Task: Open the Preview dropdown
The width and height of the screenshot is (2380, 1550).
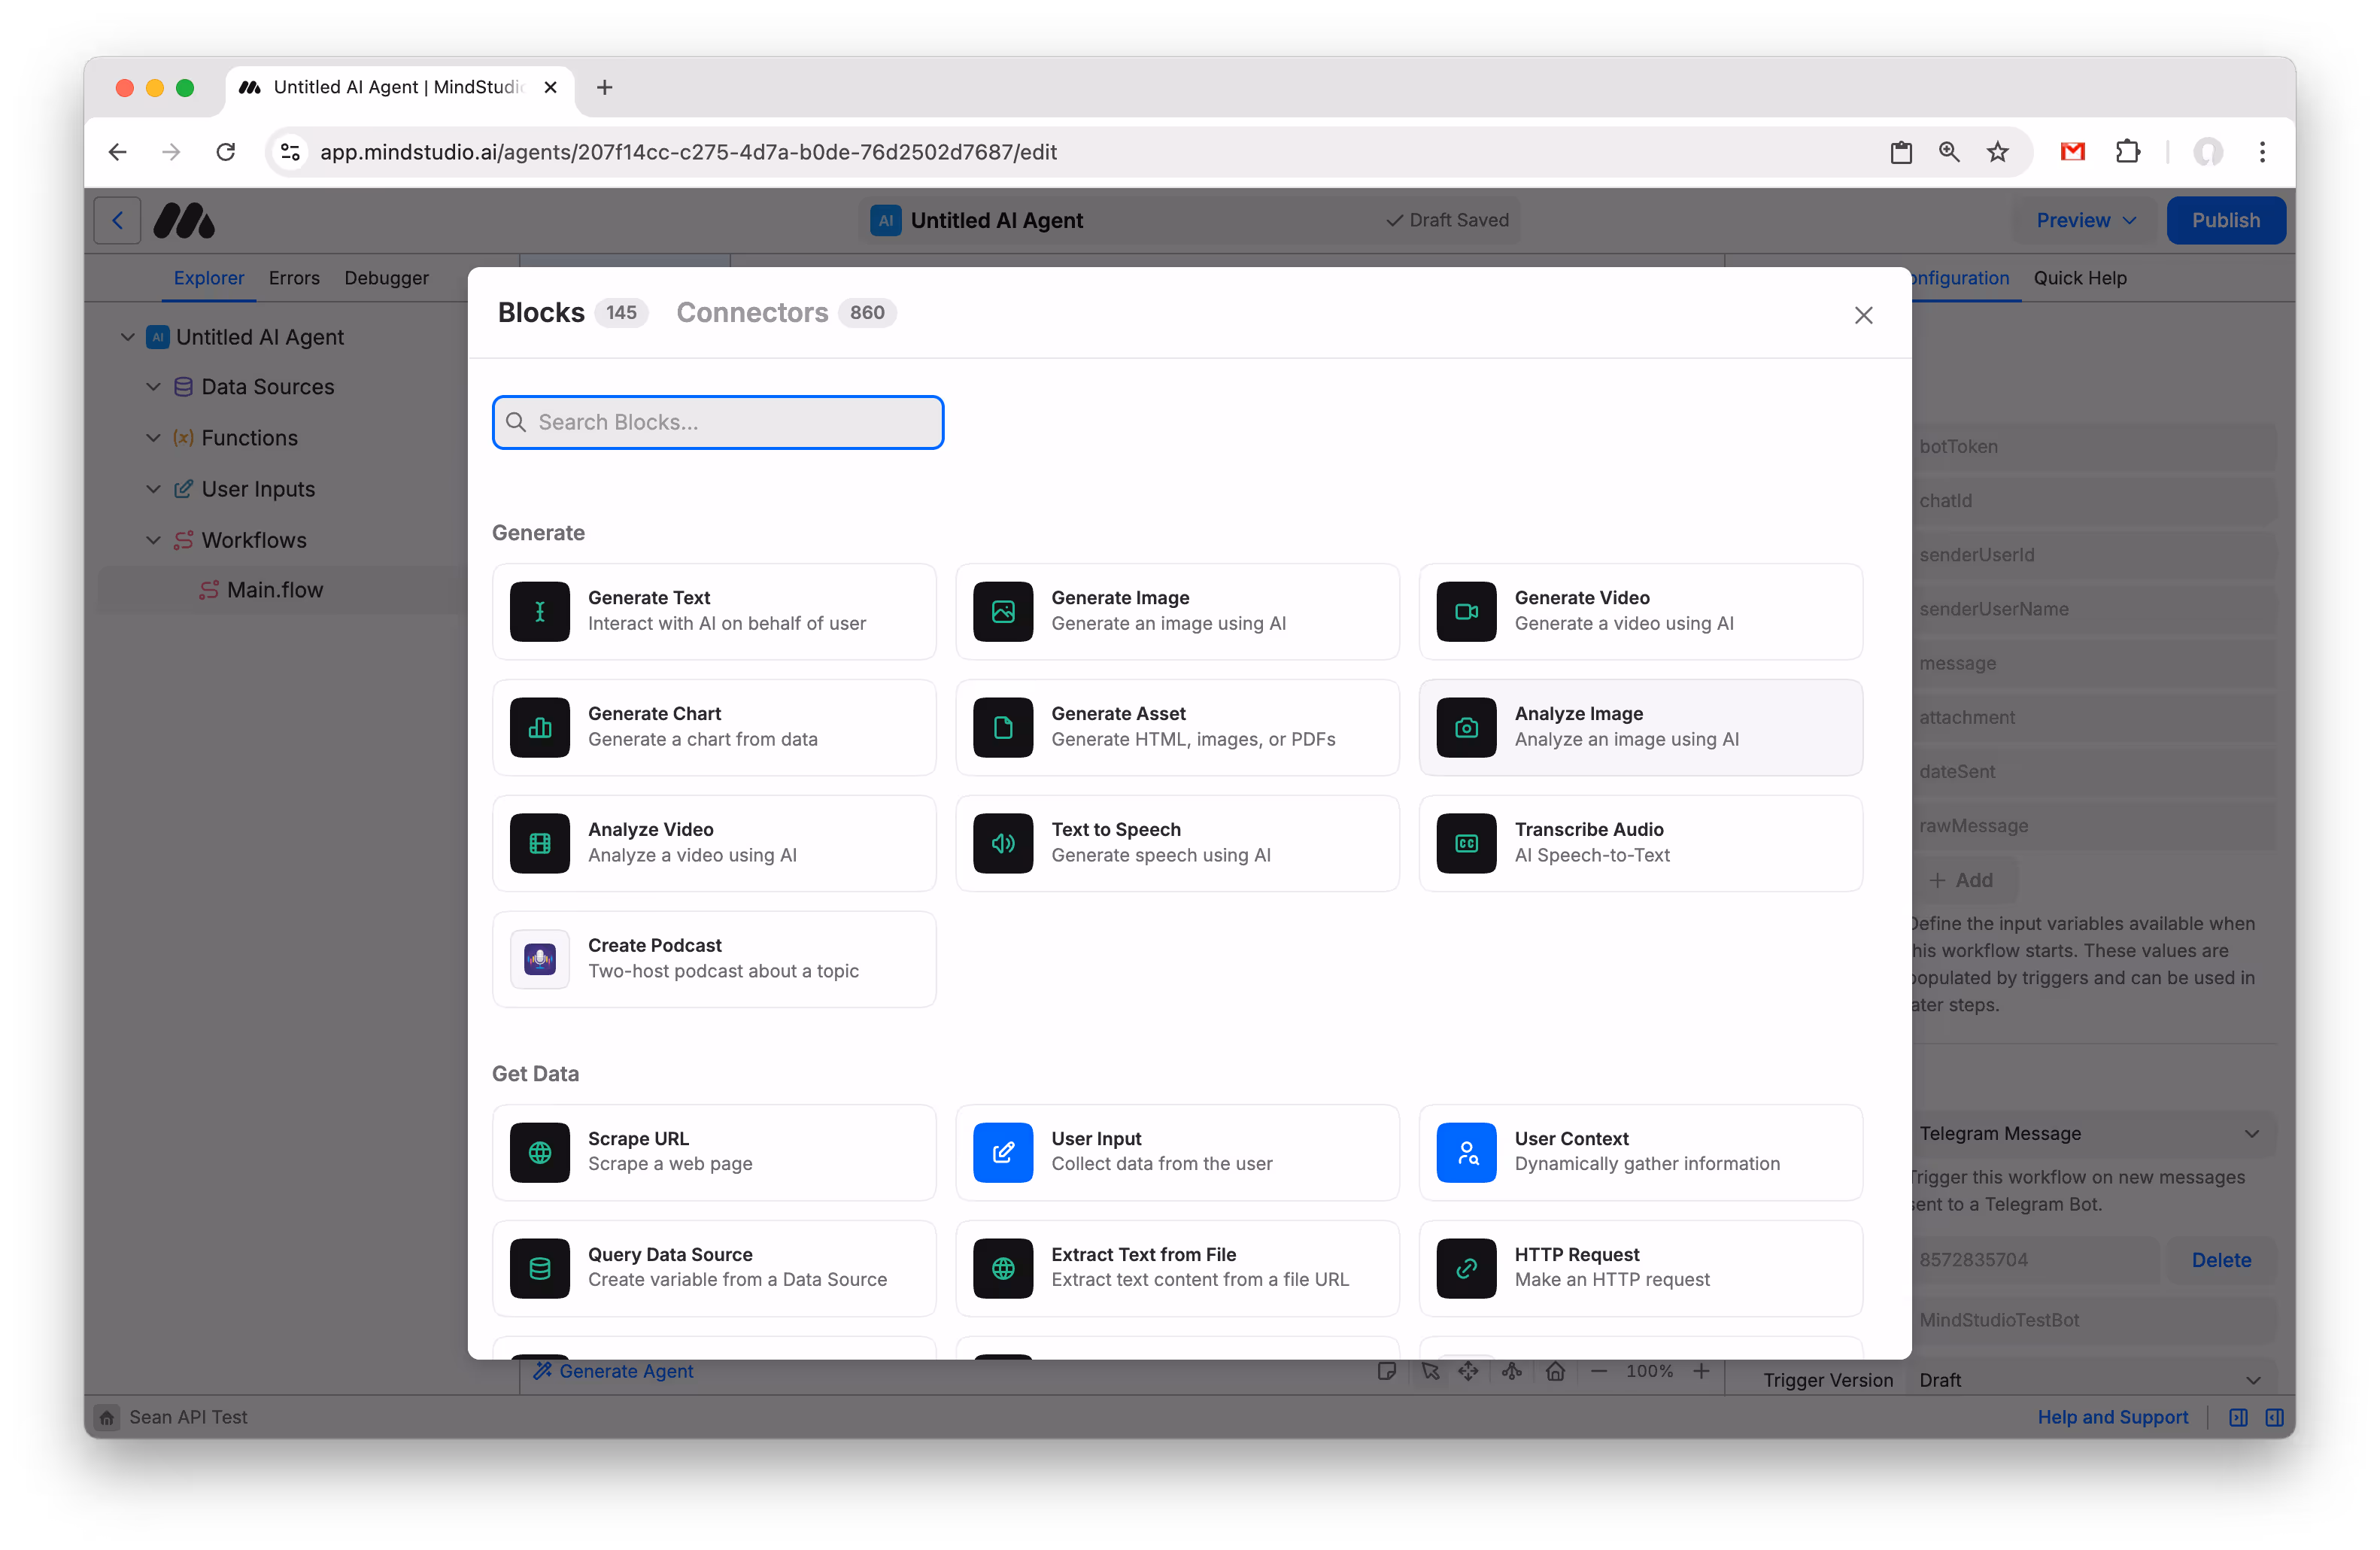Action: point(2082,220)
